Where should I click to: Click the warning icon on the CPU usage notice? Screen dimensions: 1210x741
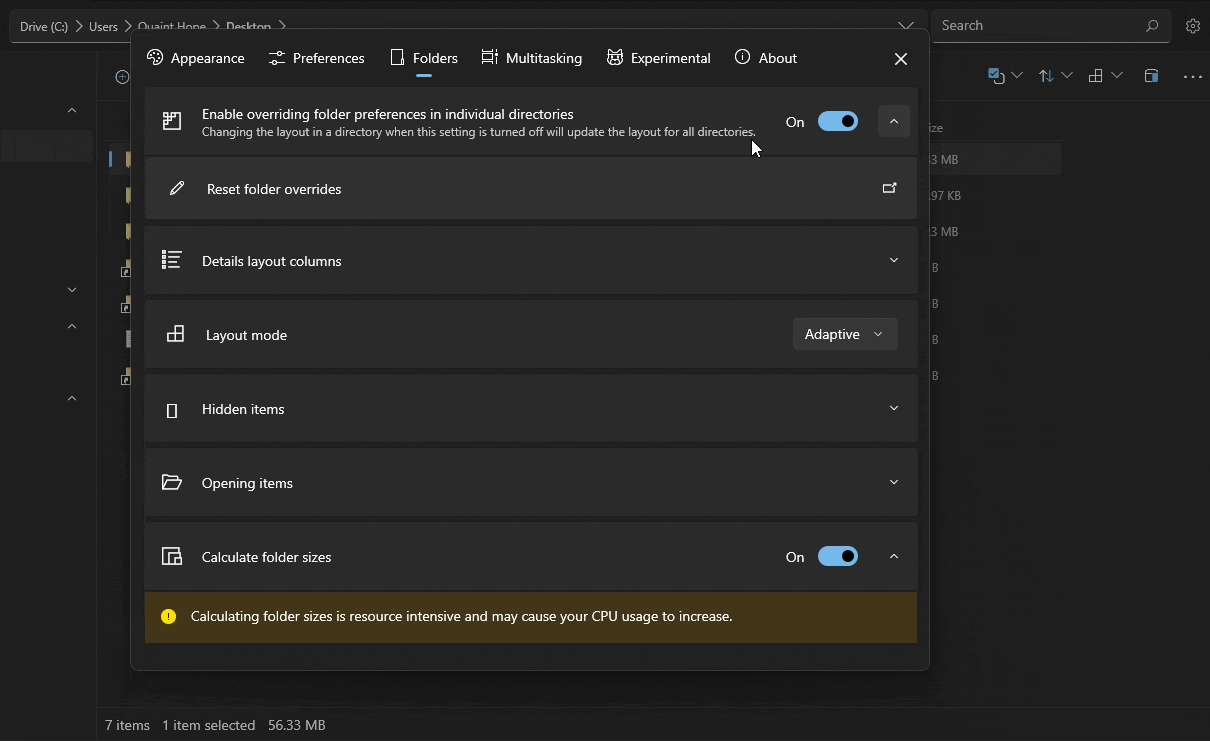tap(168, 616)
